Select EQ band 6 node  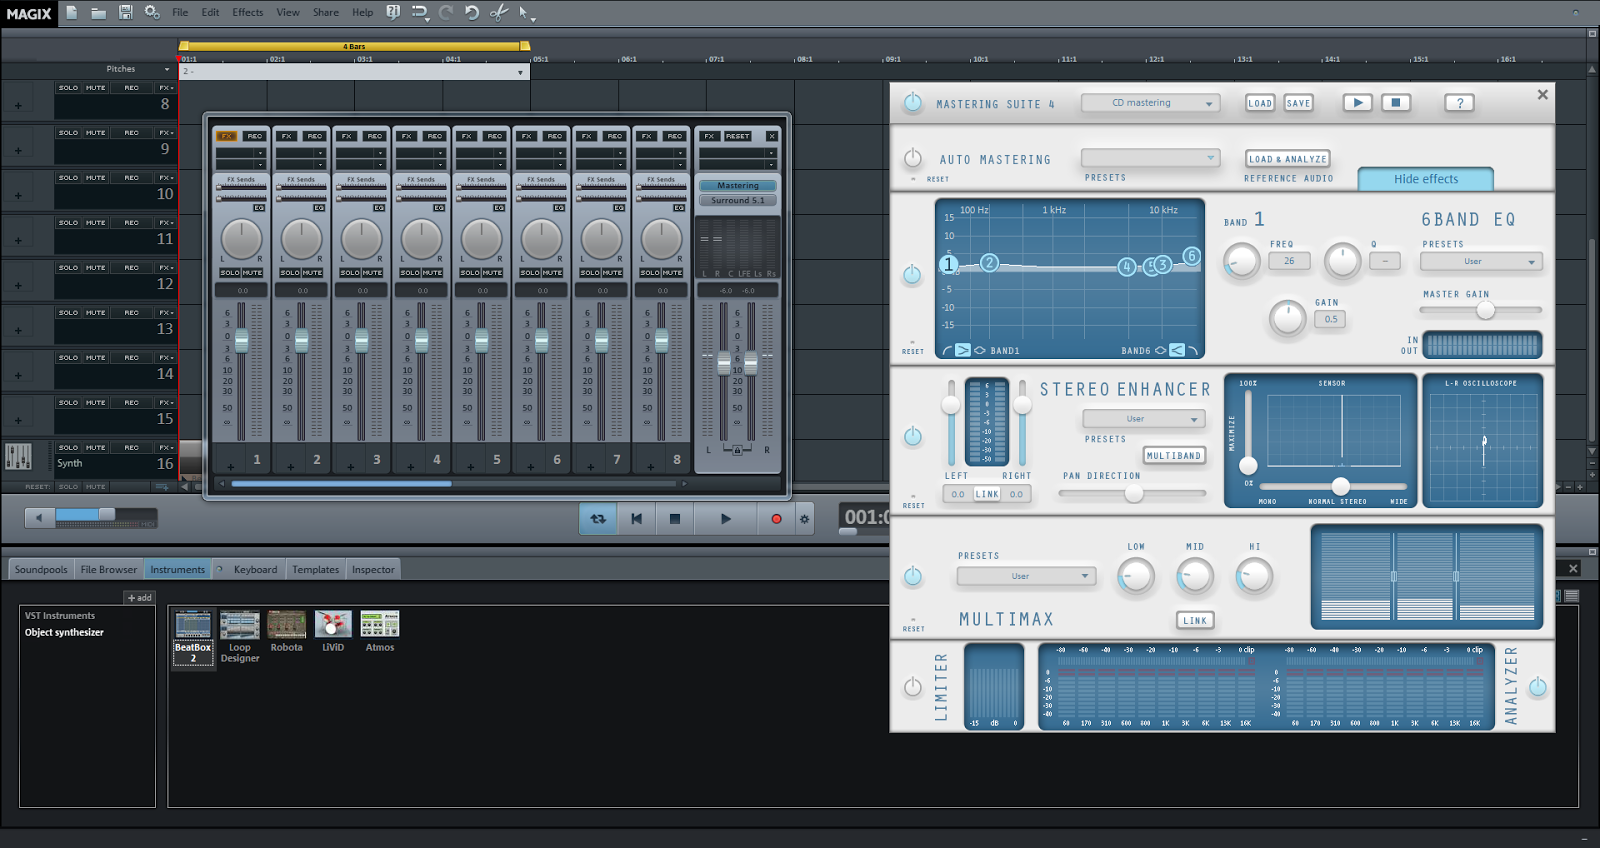click(x=1191, y=256)
